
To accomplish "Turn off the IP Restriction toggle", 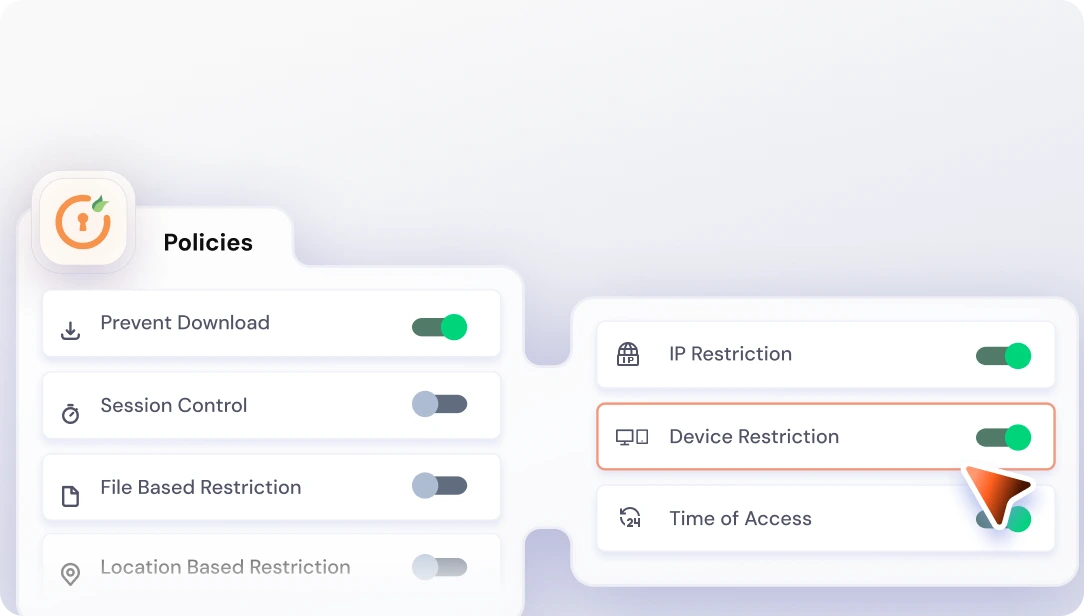I will [1002, 355].
